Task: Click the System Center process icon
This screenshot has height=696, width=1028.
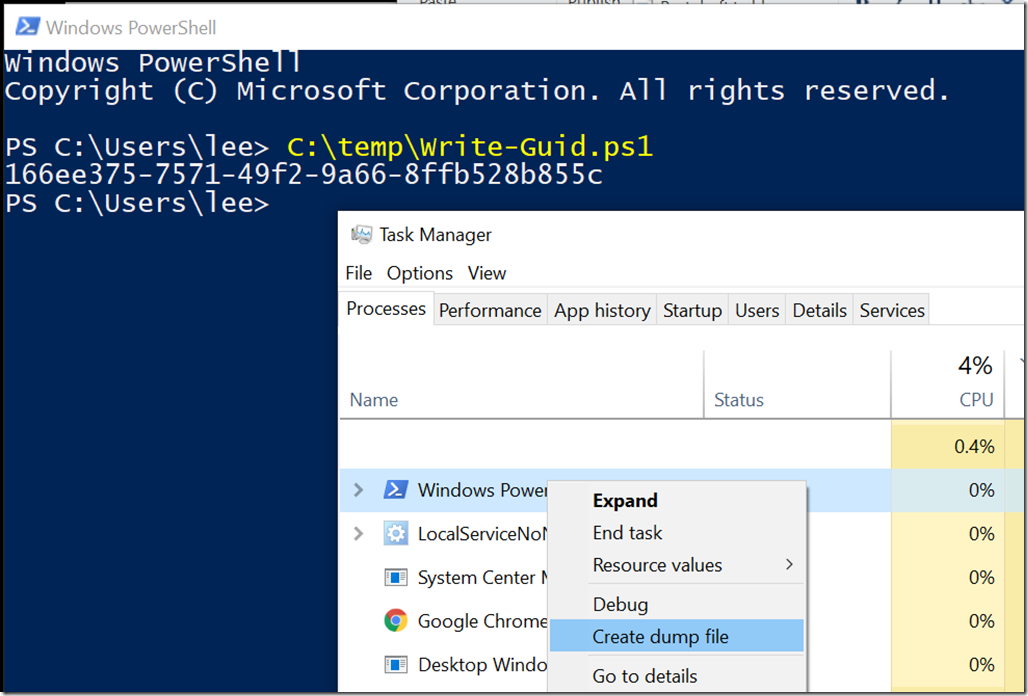Action: click(395, 577)
